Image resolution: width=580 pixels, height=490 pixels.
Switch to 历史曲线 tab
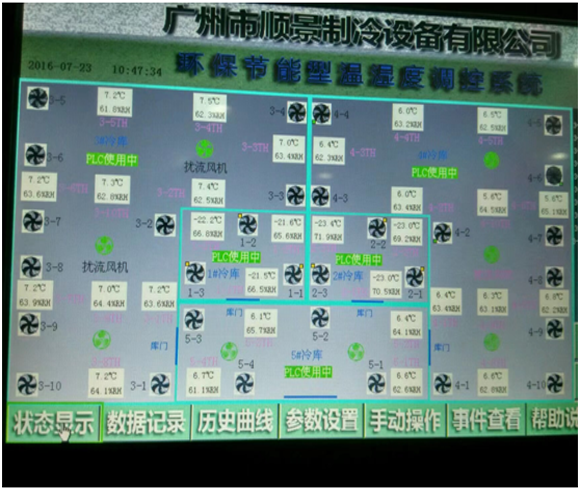235,421
